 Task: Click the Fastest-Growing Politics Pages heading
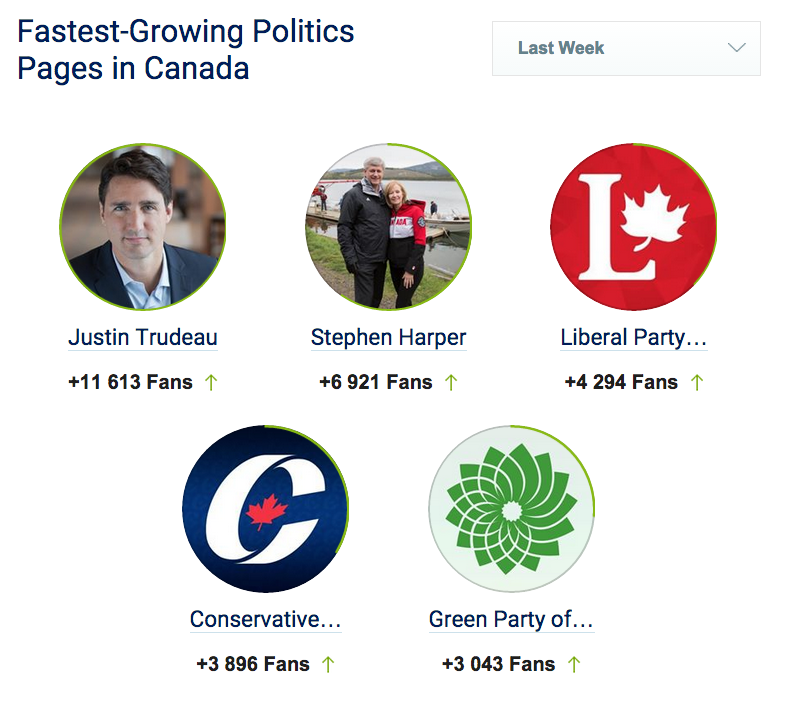186,49
